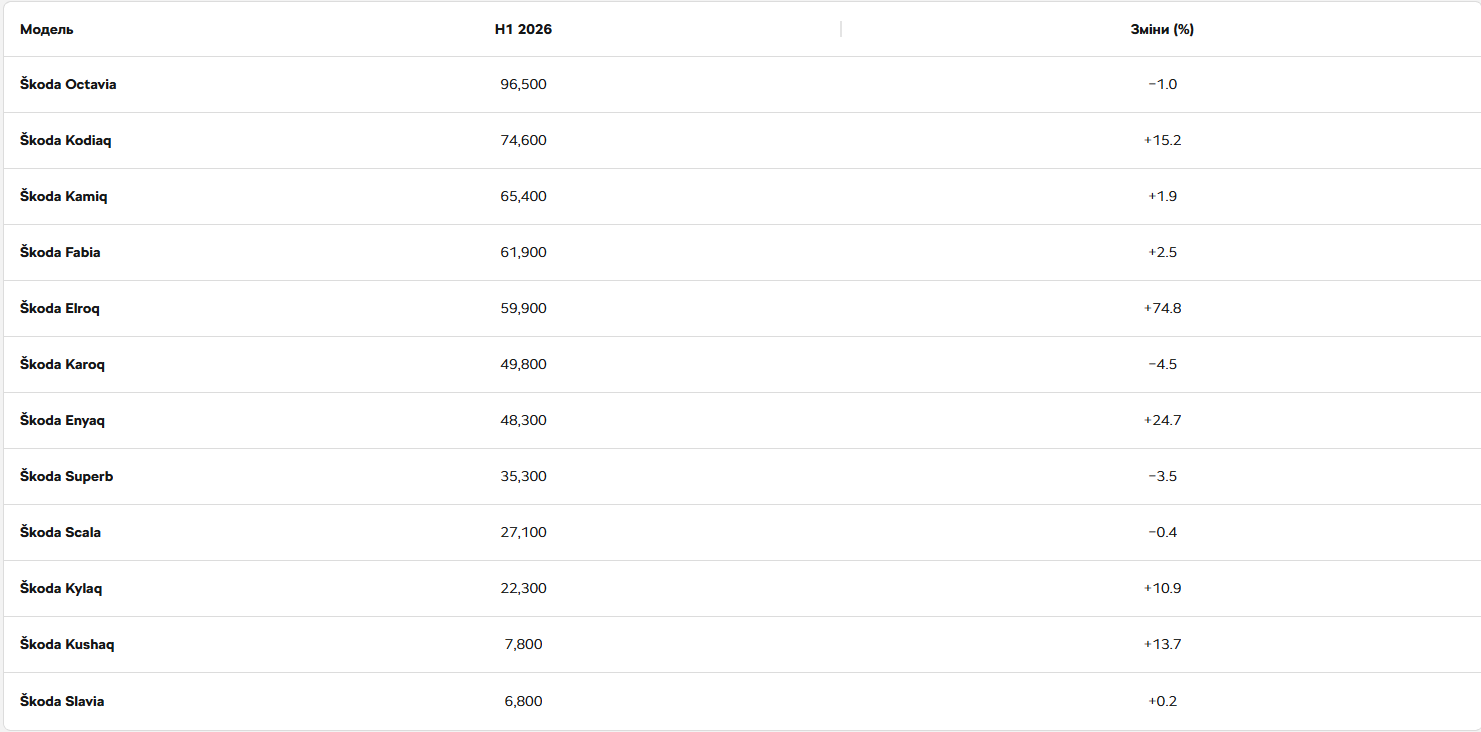
Task: Click the Зміни (%) column header
Action: [x=1162, y=30]
